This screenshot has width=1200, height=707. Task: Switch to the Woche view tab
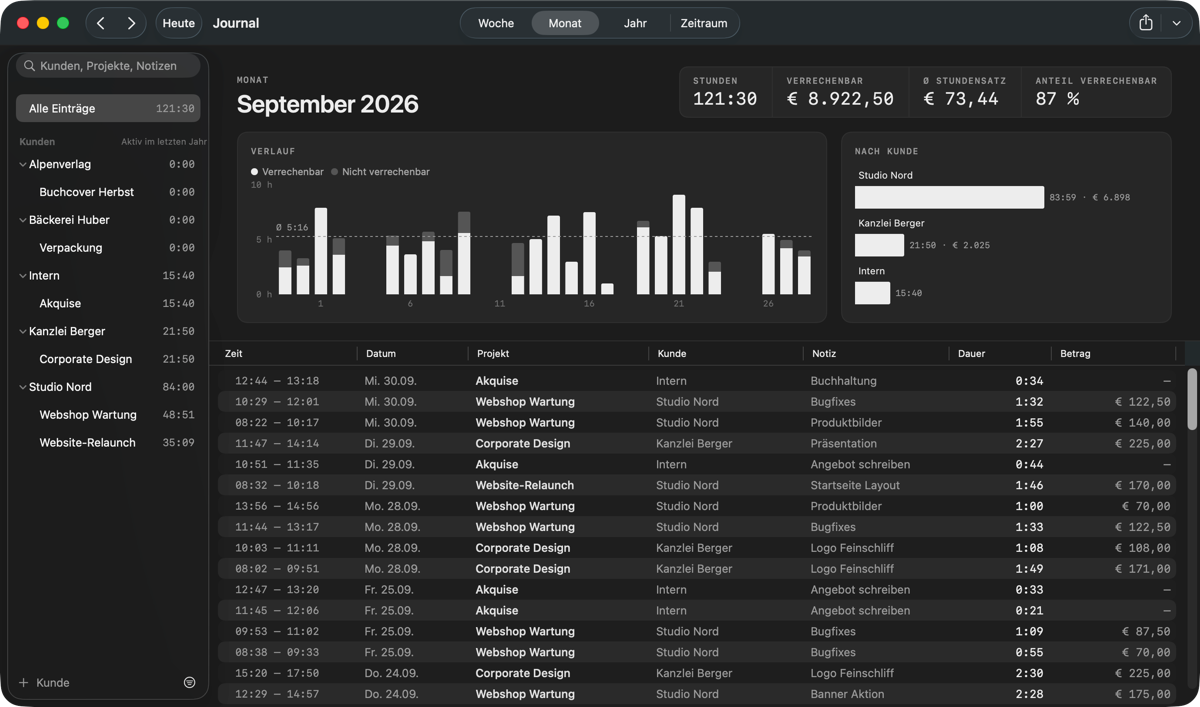(x=496, y=23)
